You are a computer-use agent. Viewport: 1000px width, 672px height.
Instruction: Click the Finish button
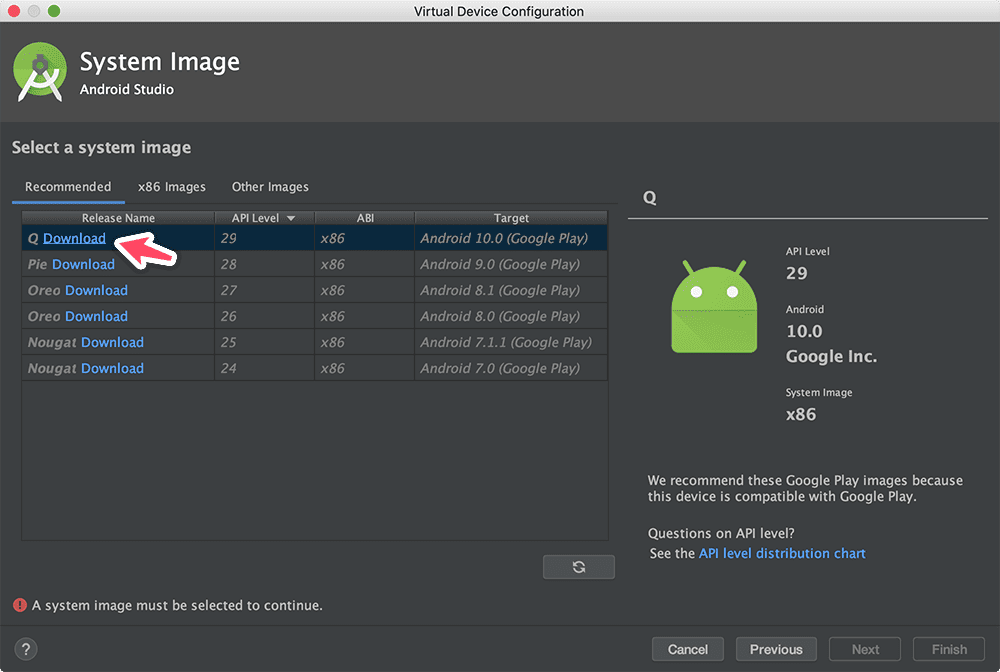tap(949, 649)
